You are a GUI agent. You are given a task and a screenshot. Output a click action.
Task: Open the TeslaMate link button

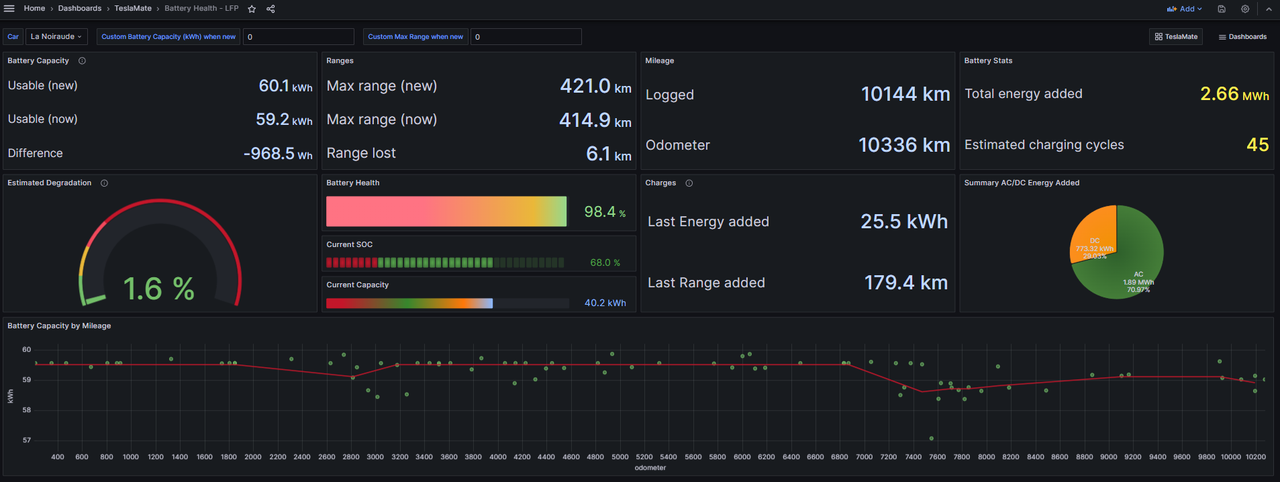[x=1175, y=36]
